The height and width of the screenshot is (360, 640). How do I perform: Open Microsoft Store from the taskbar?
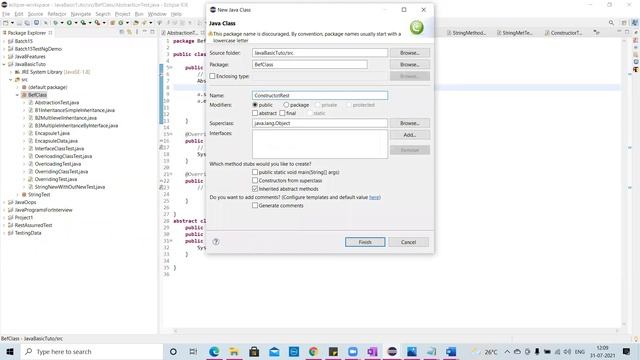click(x=254, y=351)
